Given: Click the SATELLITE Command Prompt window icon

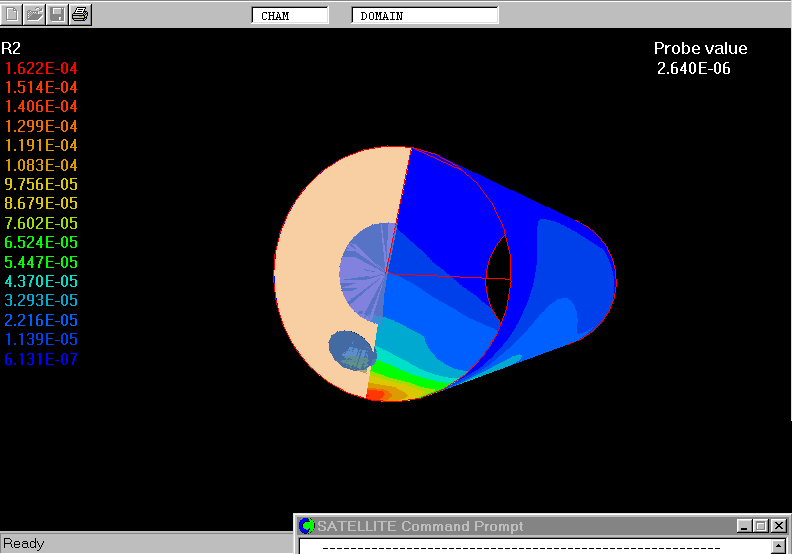Looking at the screenshot, I should 308,526.
